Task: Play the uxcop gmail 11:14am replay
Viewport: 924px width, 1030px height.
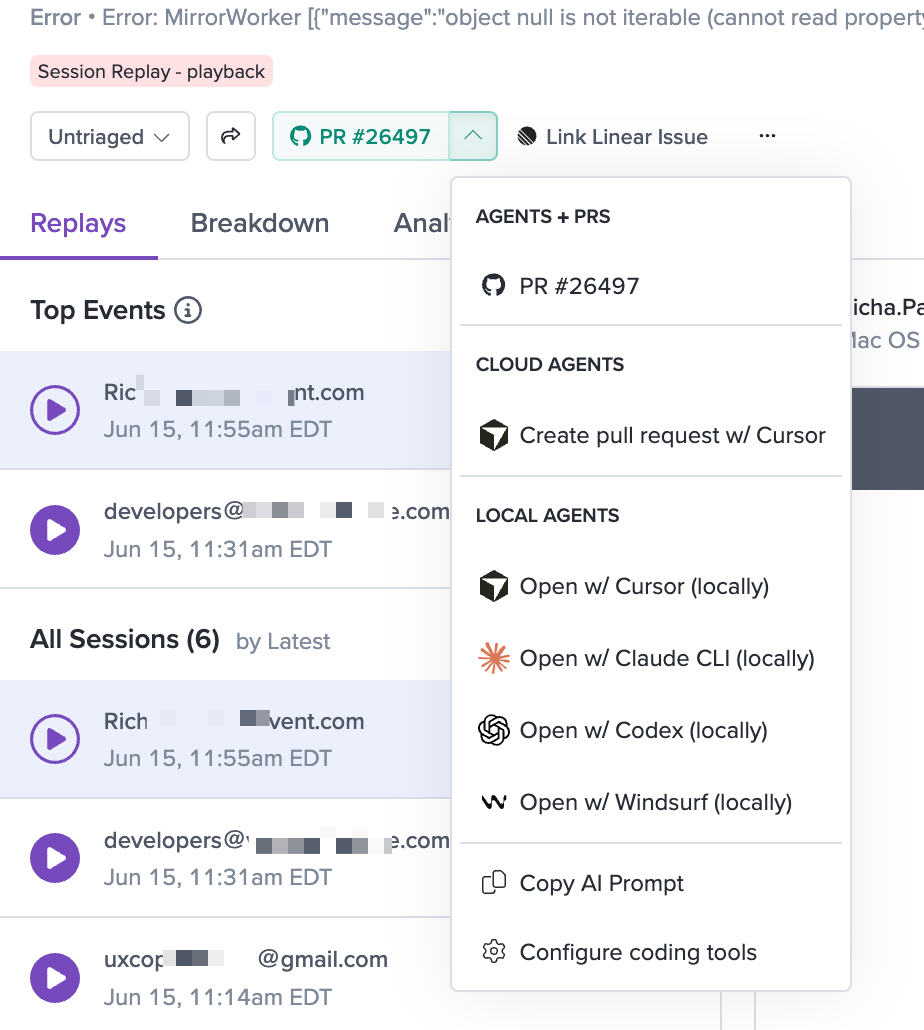Action: [55, 977]
